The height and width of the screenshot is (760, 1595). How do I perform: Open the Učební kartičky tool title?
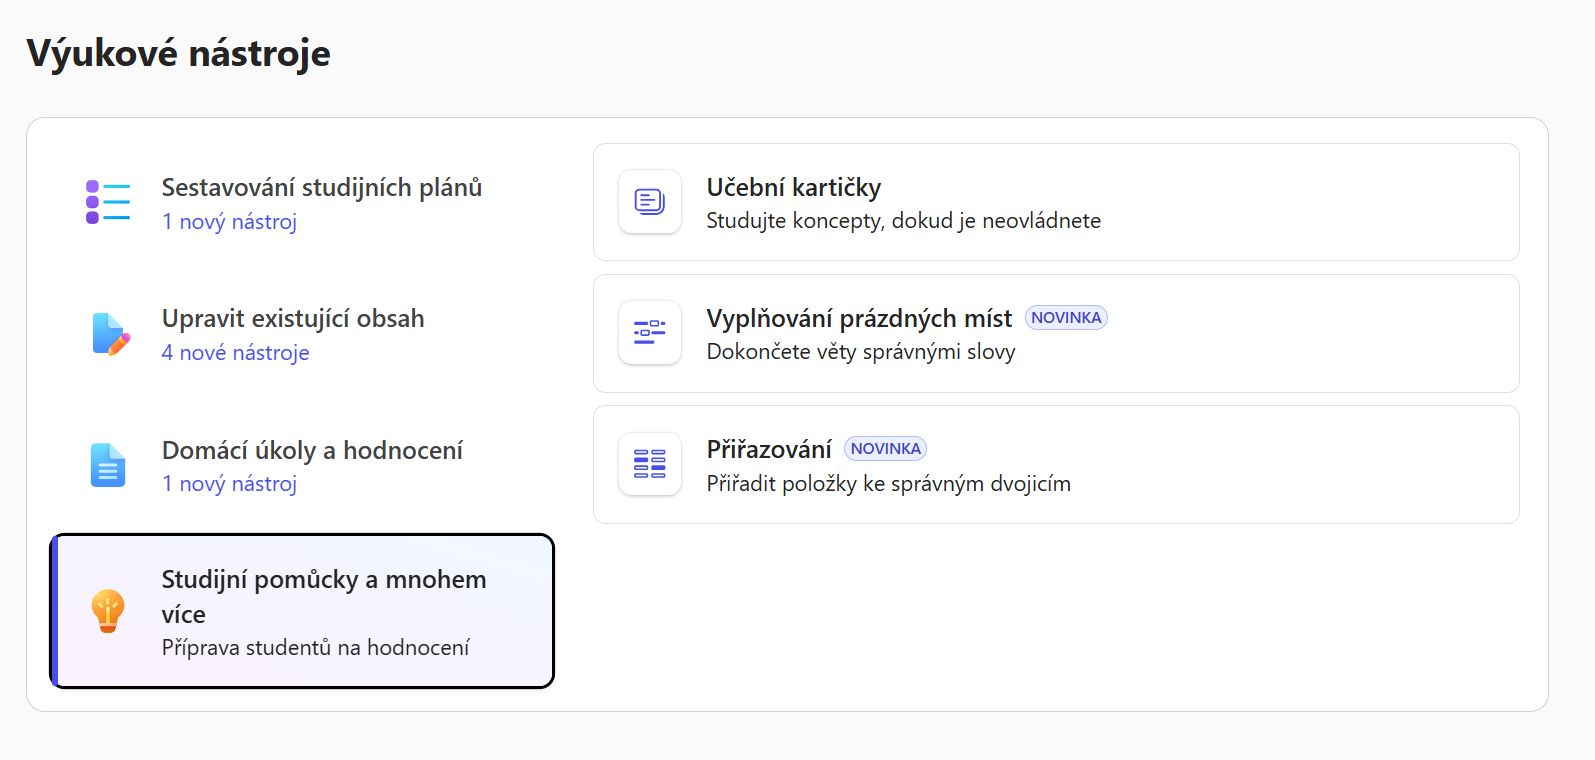pos(793,188)
